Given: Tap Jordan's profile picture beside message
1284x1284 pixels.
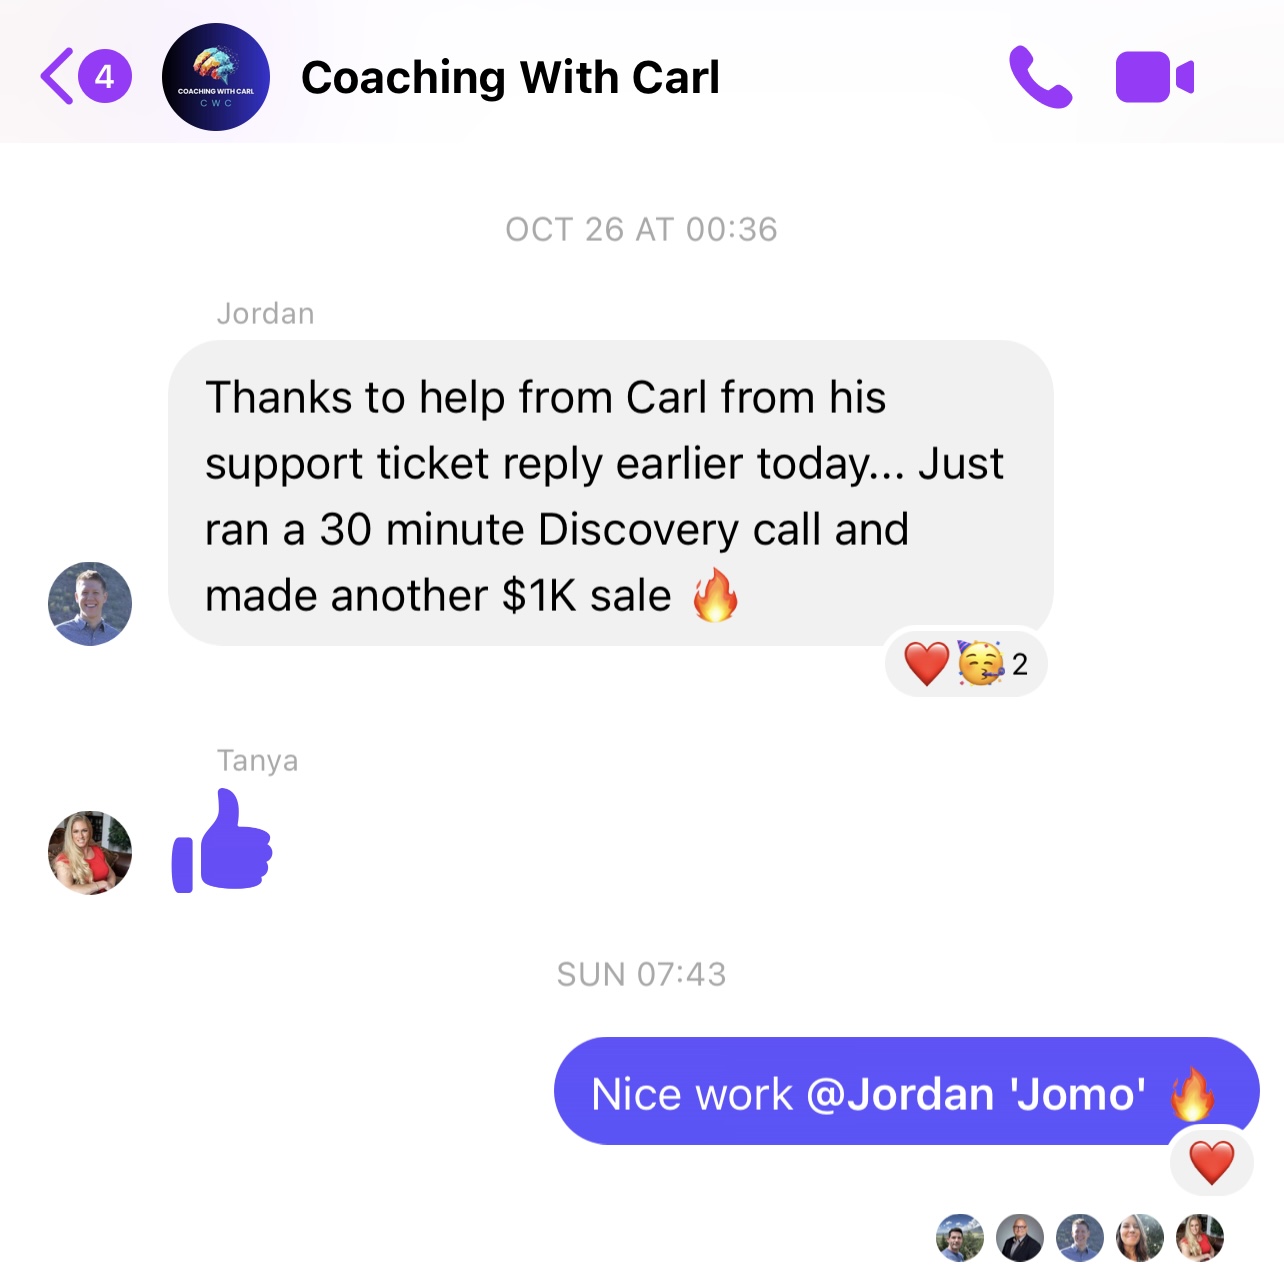Looking at the screenshot, I should tap(90, 604).
